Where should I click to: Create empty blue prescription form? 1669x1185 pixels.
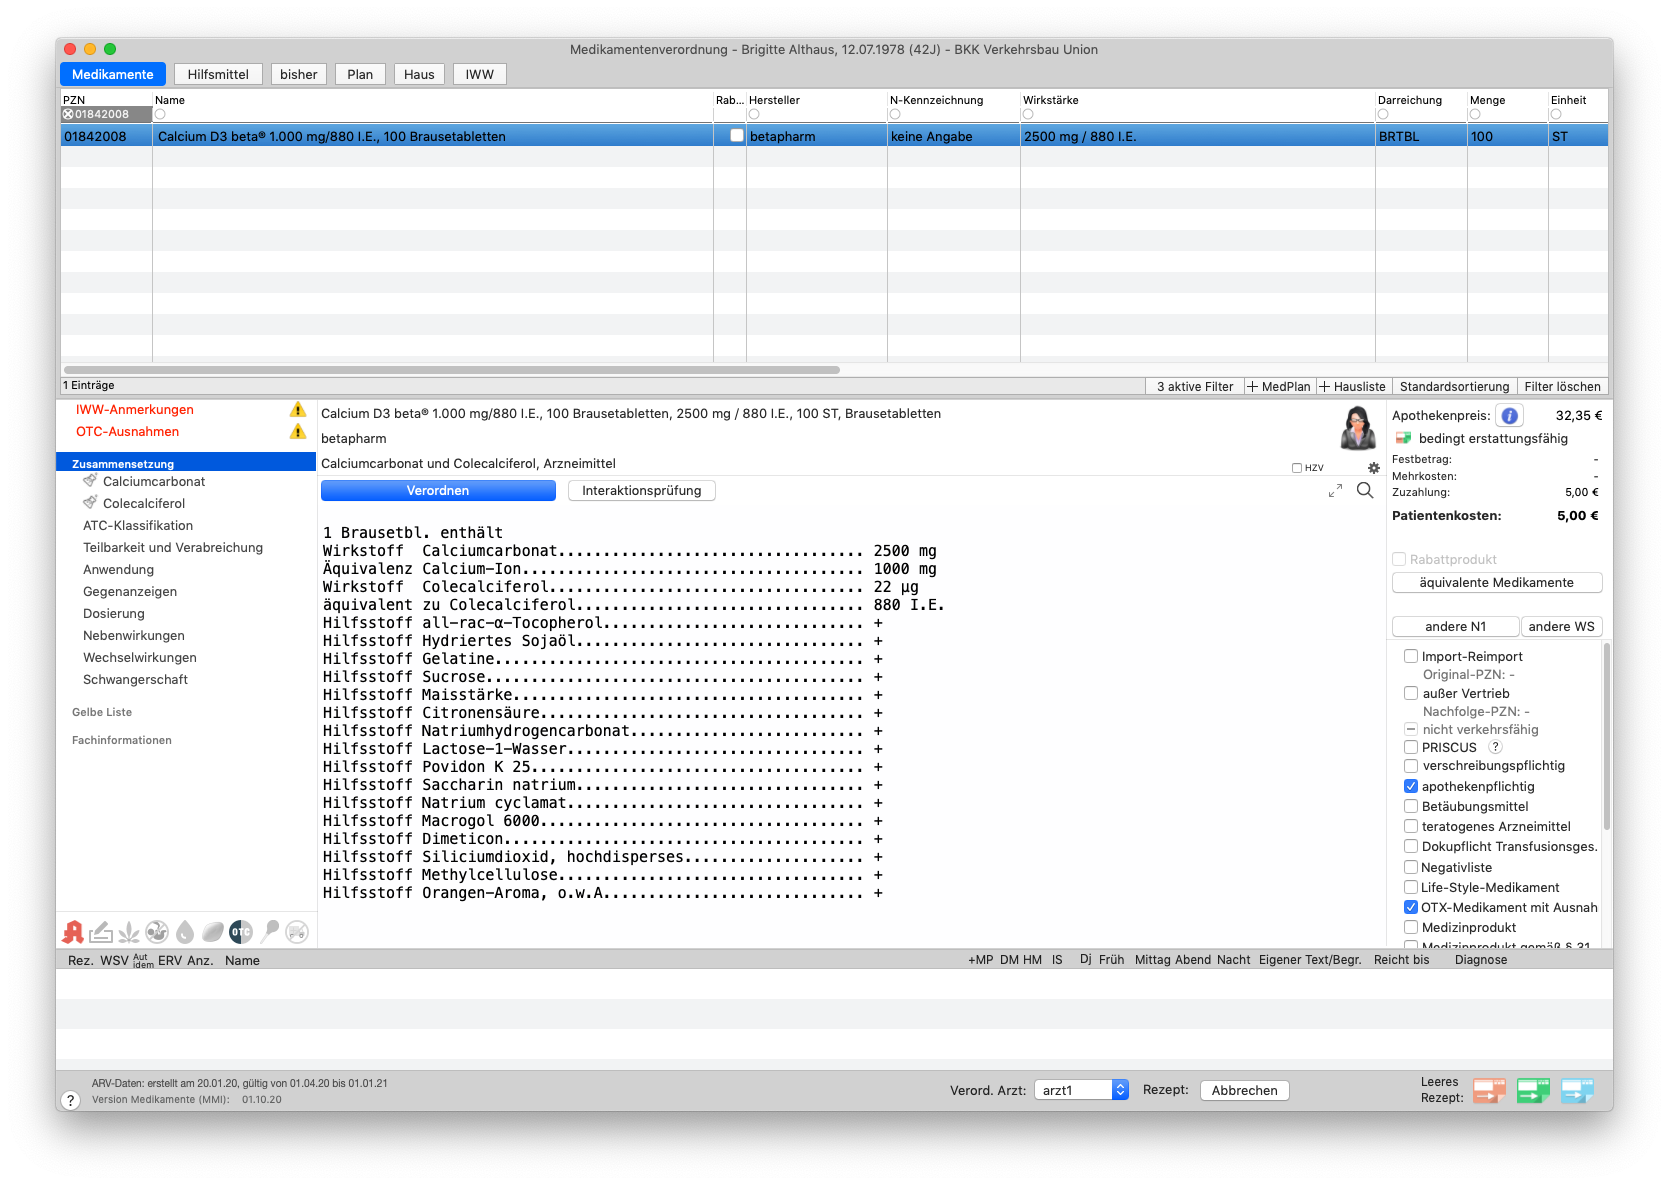pos(1577,1090)
